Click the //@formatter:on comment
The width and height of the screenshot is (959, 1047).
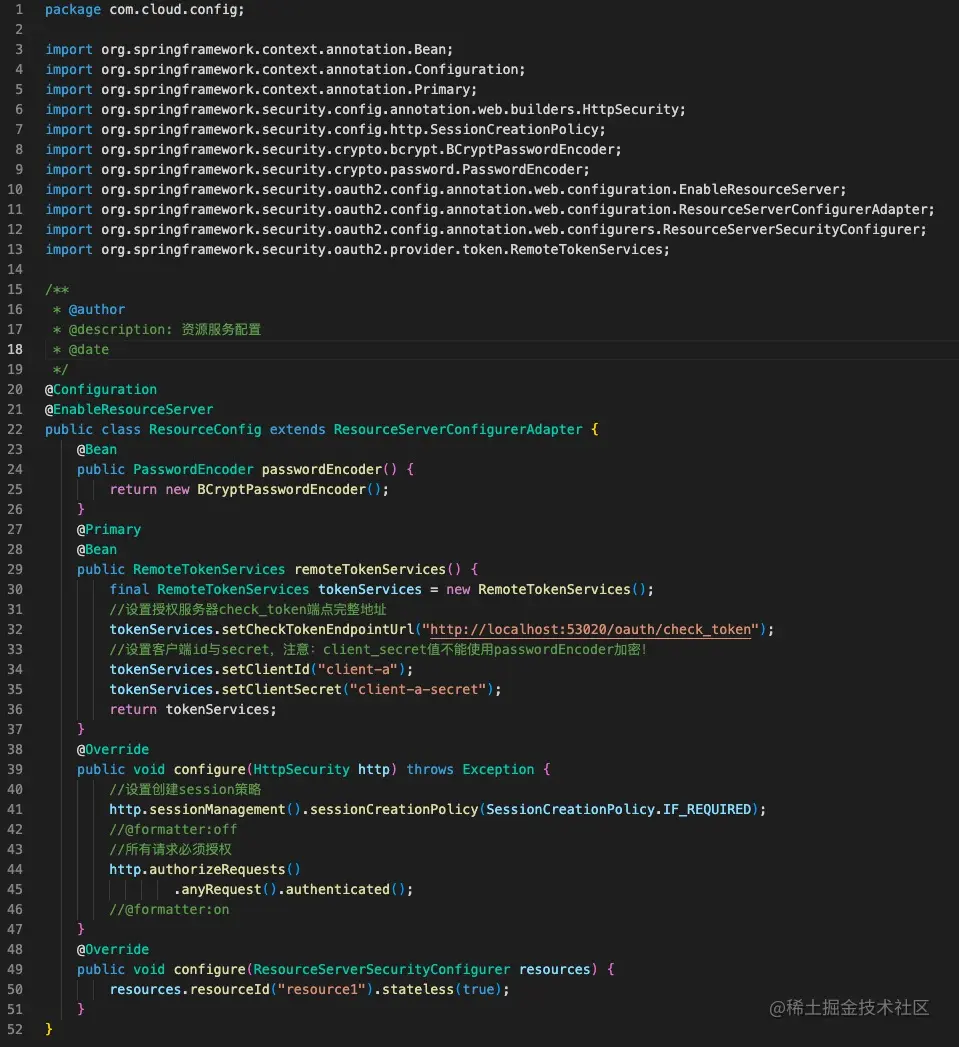point(169,910)
